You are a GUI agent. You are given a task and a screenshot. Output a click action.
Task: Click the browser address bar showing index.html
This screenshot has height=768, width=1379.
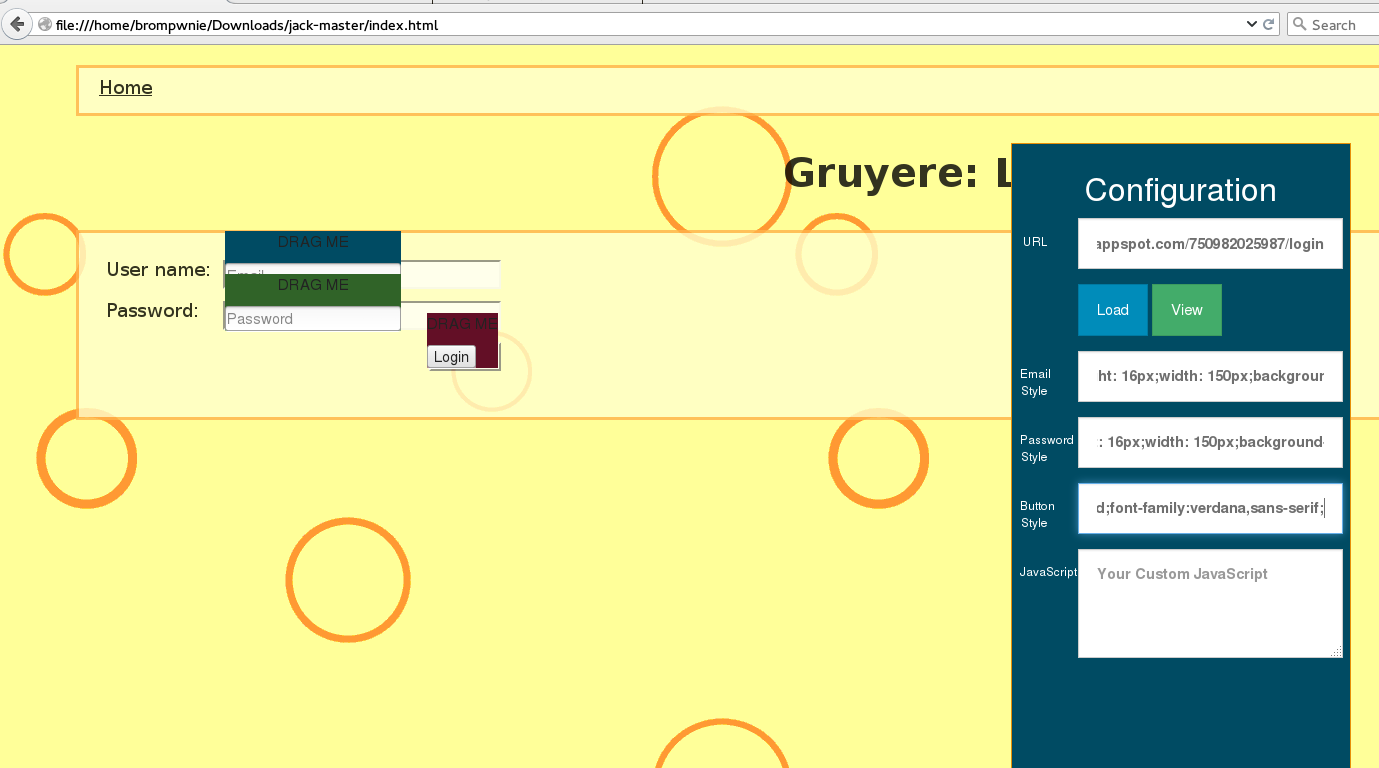pyautogui.click(x=640, y=25)
